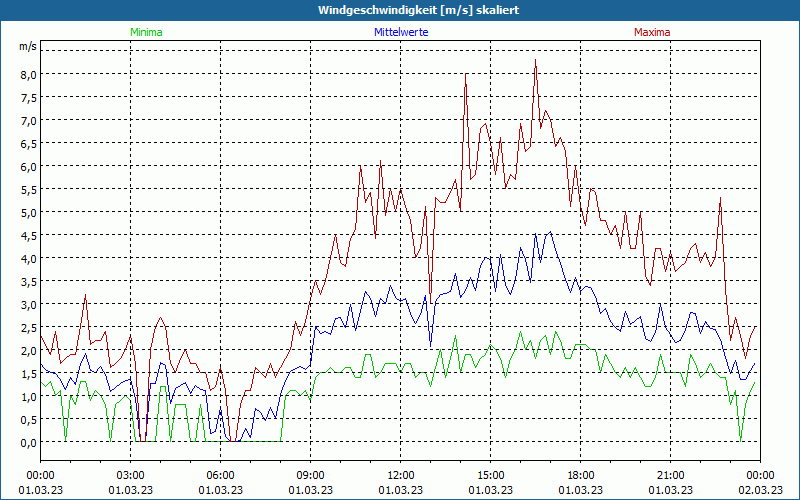The width and height of the screenshot is (800, 500).
Task: Click the 01.03.23 date under 12:00
Action: [401, 490]
